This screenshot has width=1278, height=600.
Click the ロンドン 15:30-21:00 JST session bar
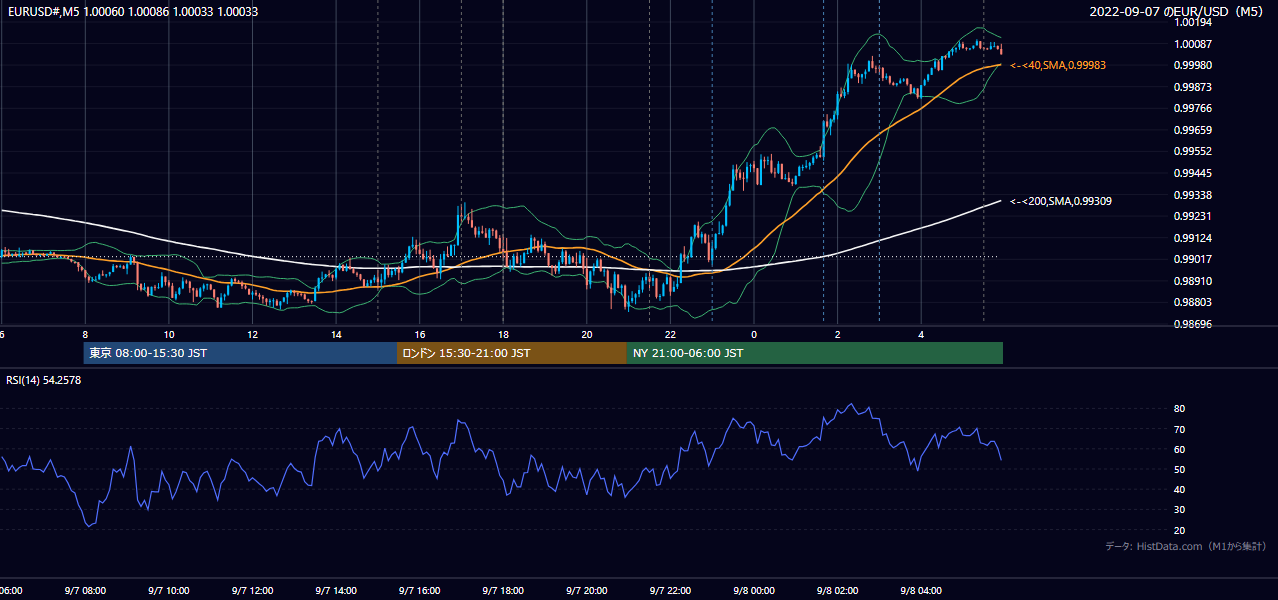tap(512, 353)
